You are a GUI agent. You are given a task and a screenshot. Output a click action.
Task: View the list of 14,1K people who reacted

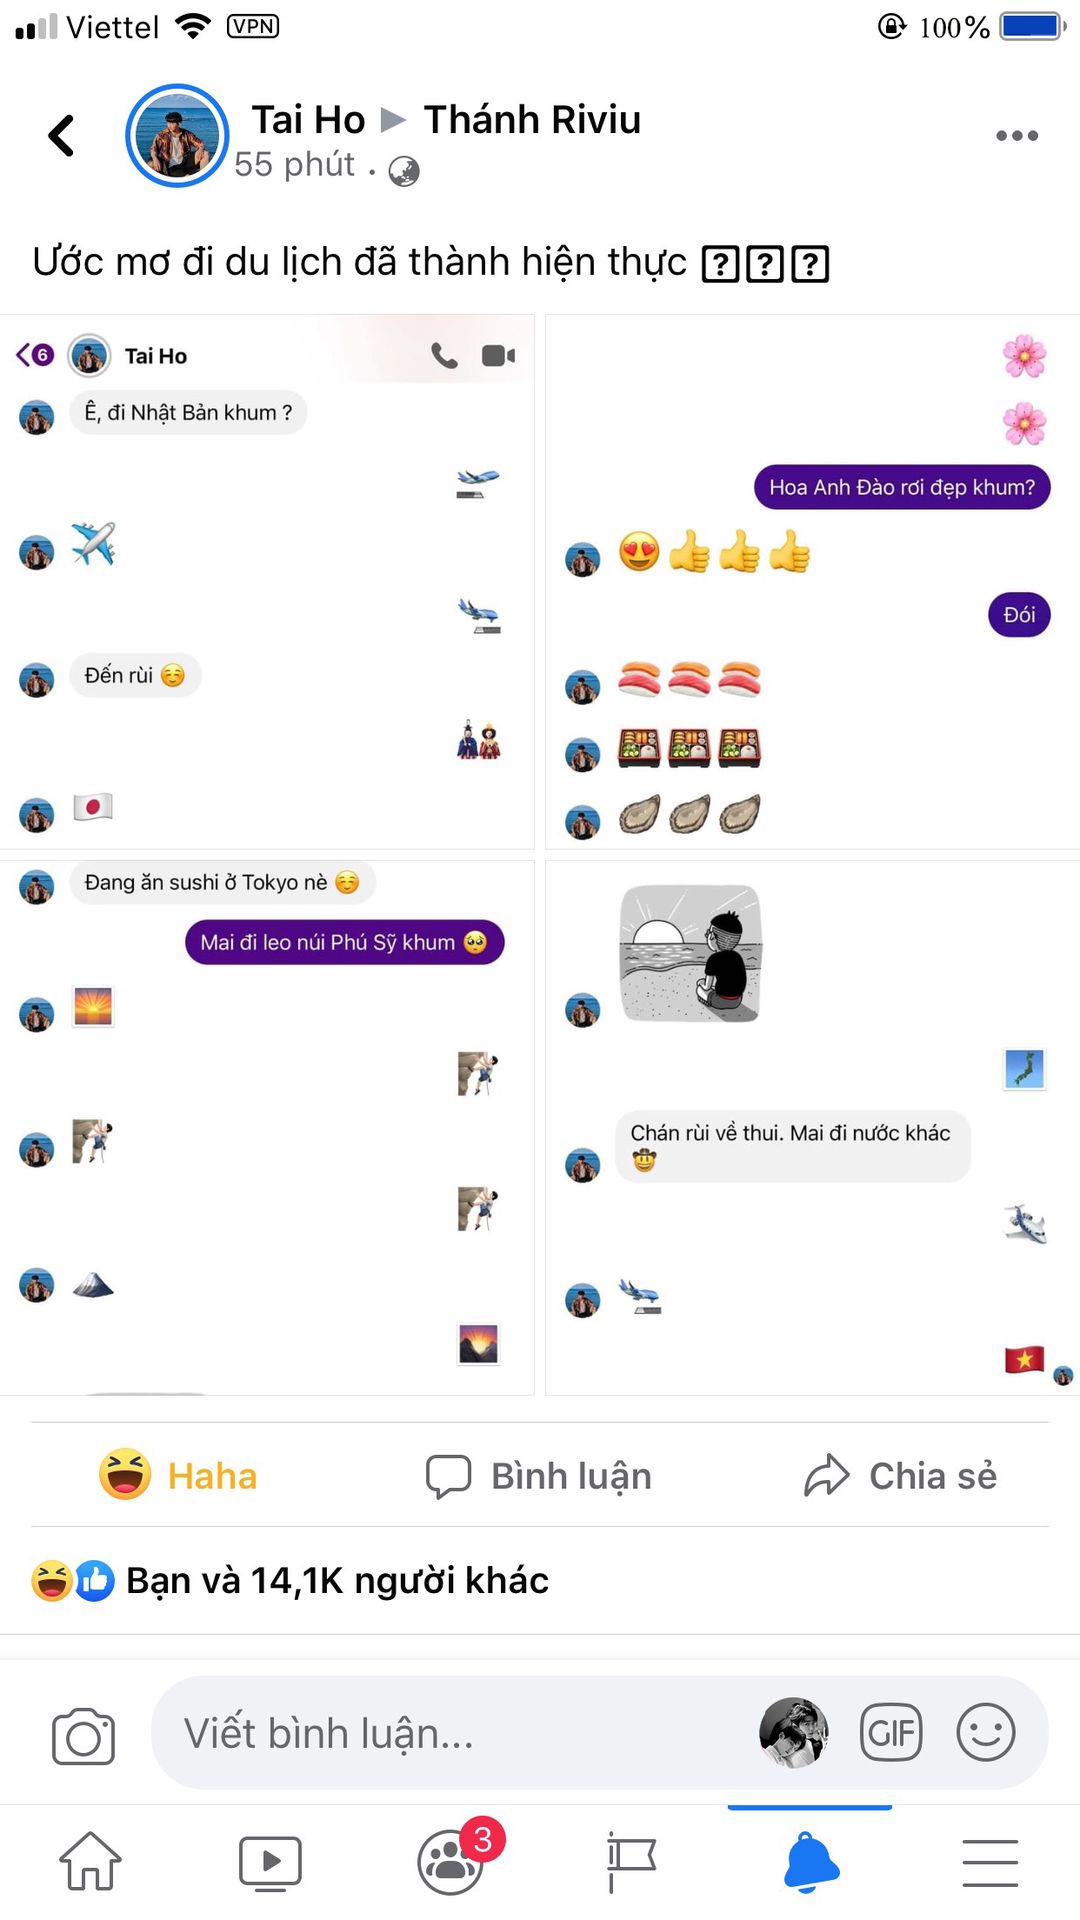point(290,1580)
